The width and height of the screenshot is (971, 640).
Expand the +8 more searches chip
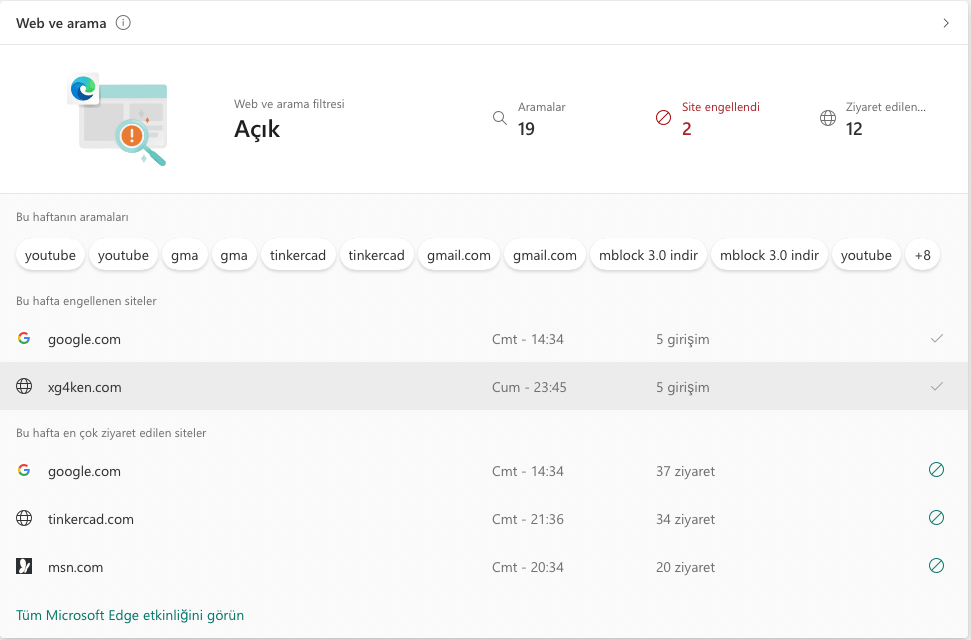(922, 255)
